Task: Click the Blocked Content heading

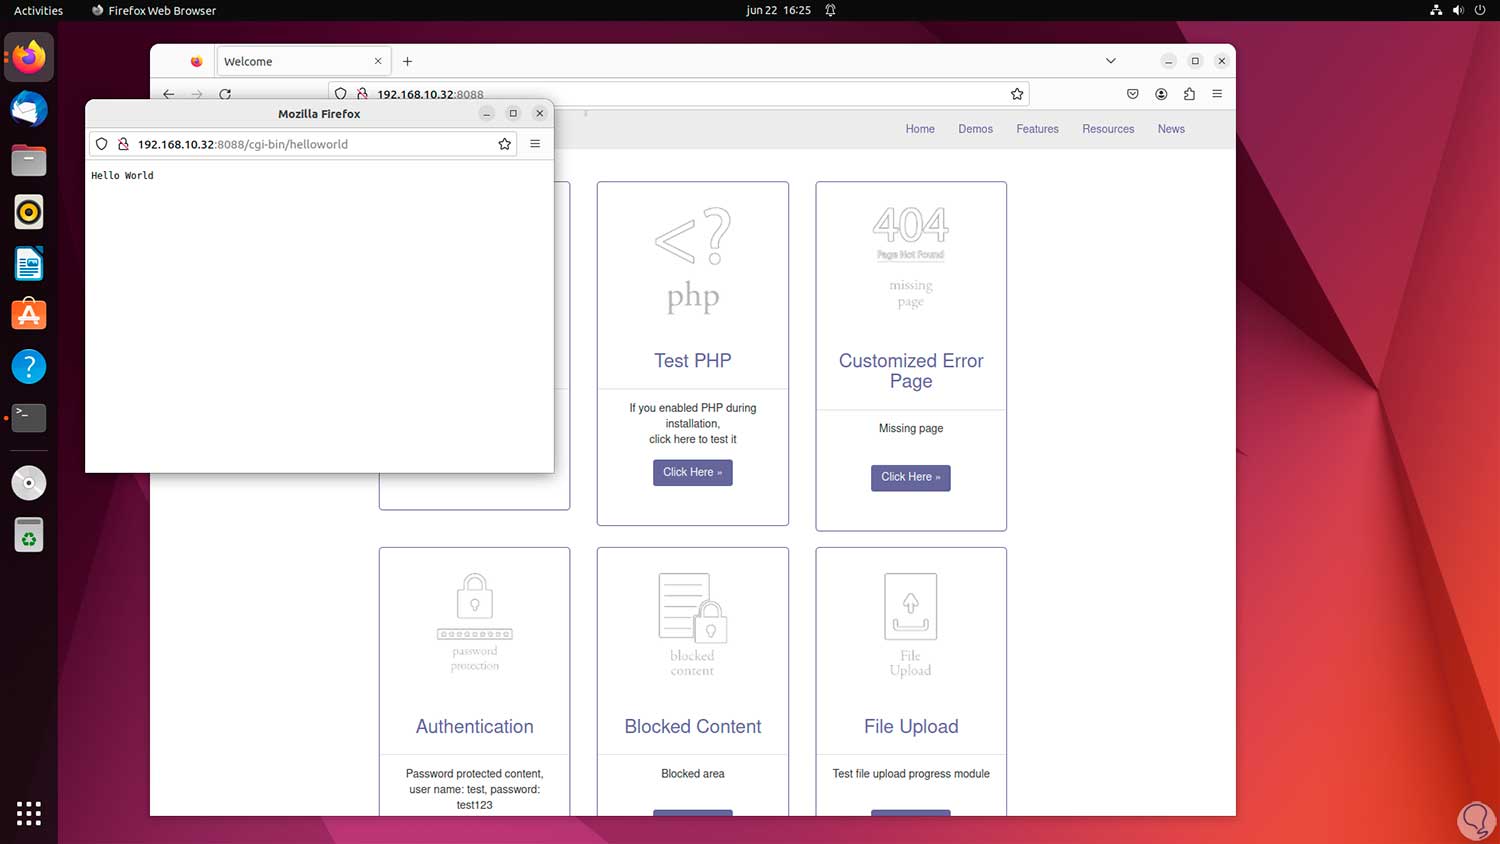Action: (693, 726)
